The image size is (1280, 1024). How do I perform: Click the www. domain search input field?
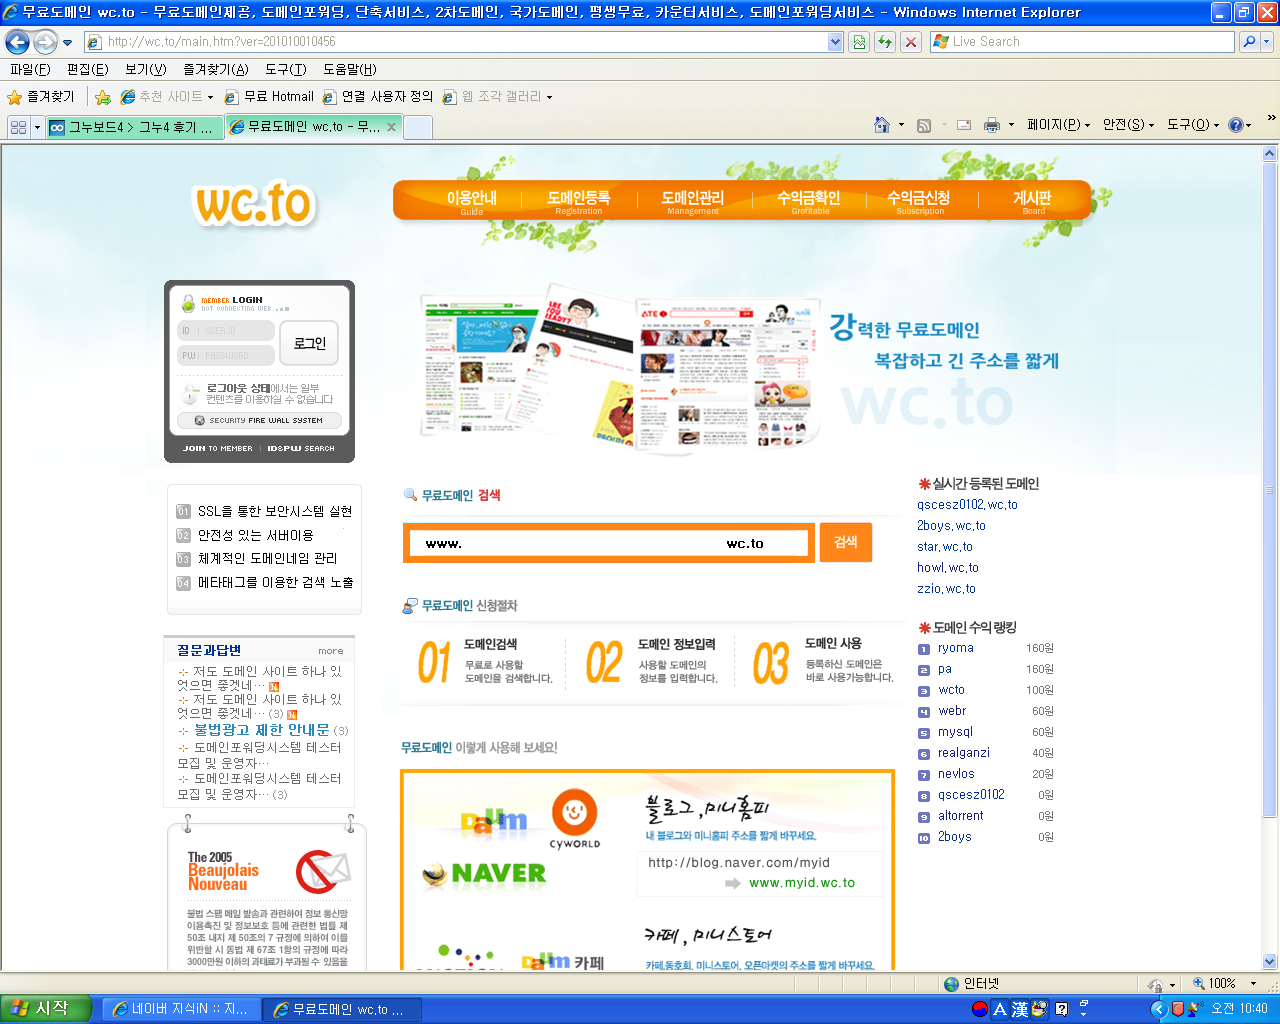click(x=609, y=543)
